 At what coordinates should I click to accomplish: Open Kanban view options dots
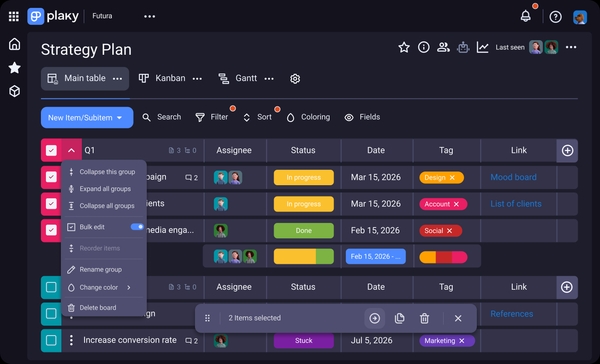coord(197,79)
